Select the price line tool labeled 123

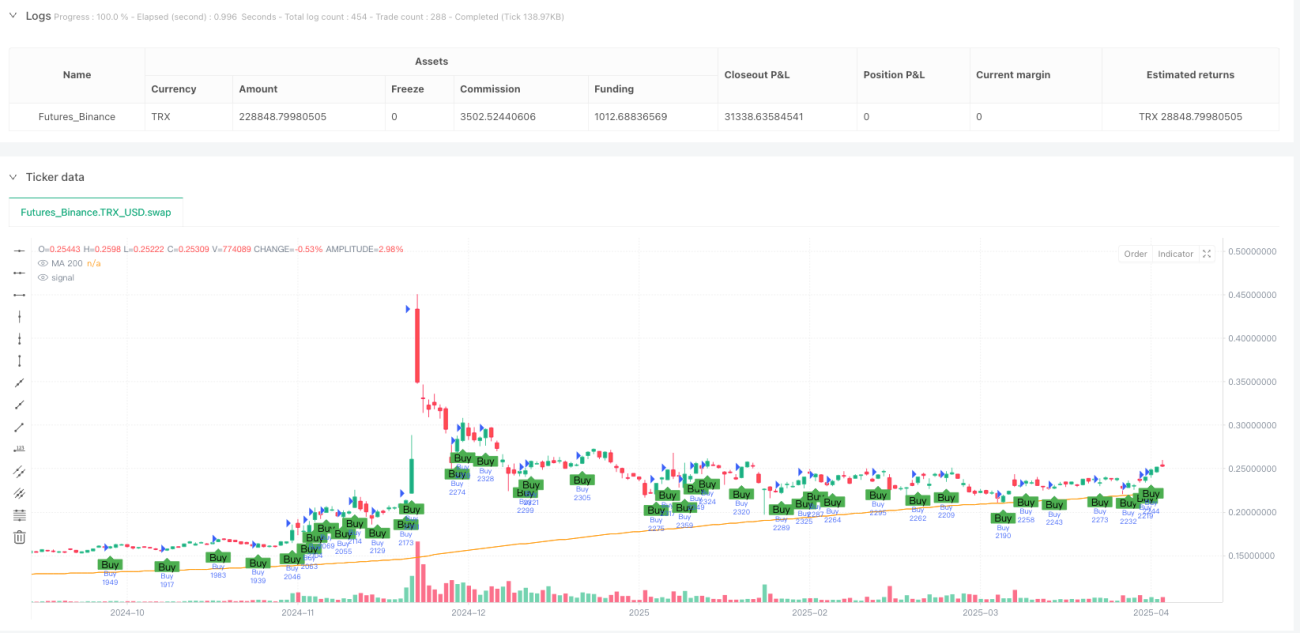19,448
